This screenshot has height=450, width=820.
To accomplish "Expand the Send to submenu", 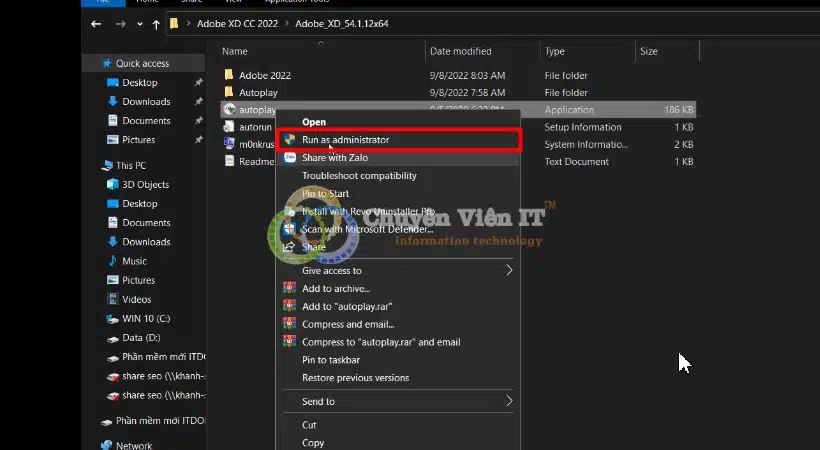I will 508,401.
